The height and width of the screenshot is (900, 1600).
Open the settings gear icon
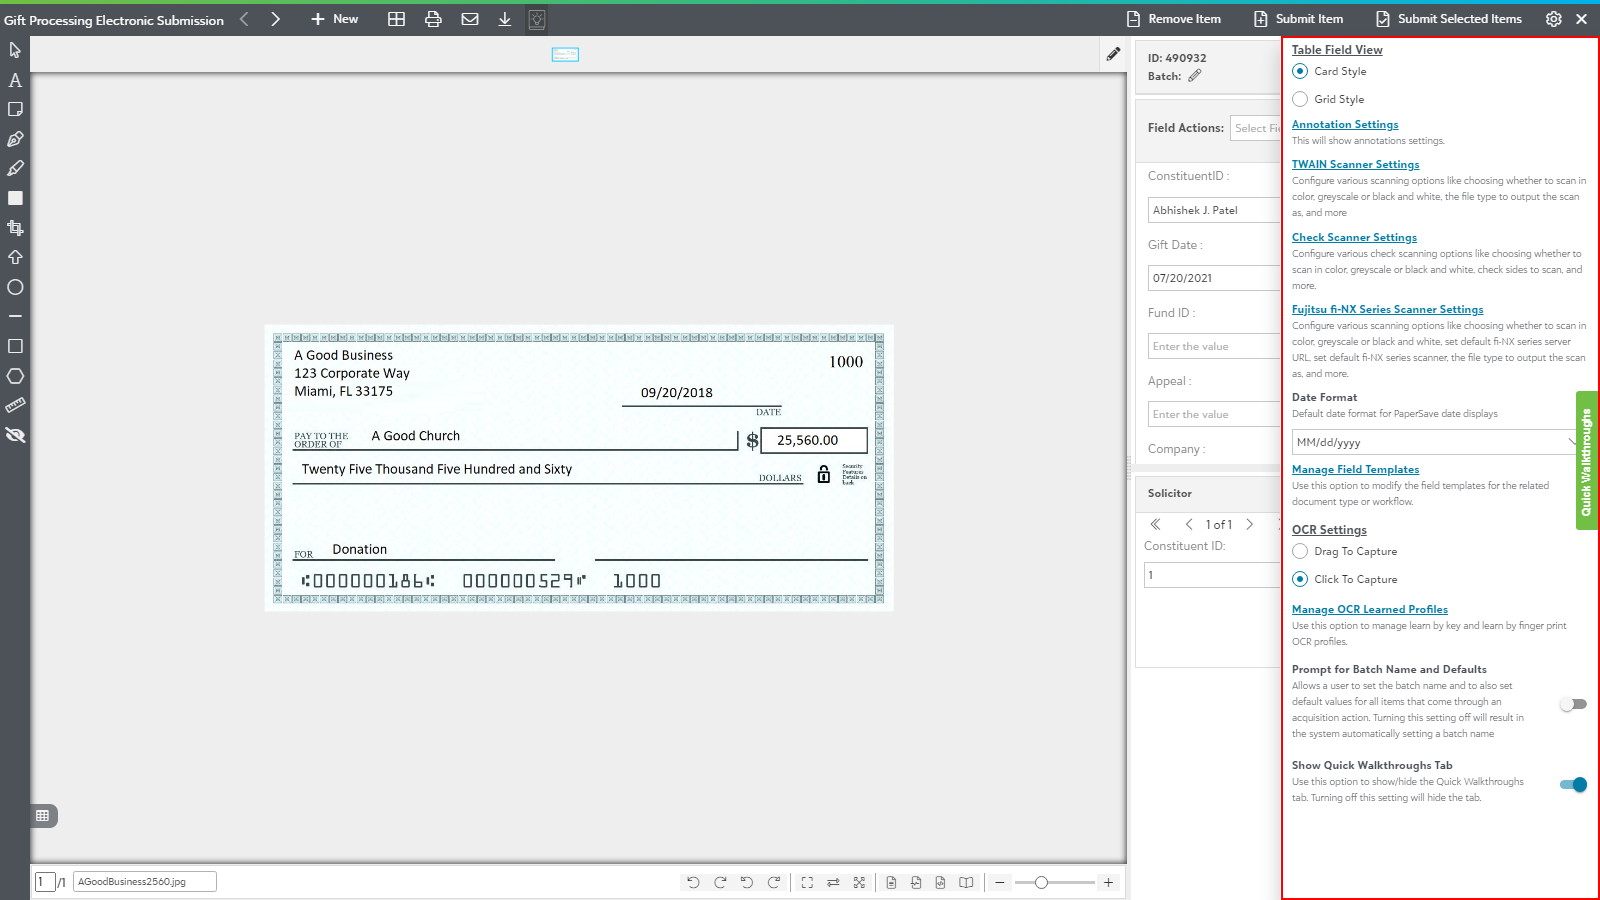(1553, 19)
